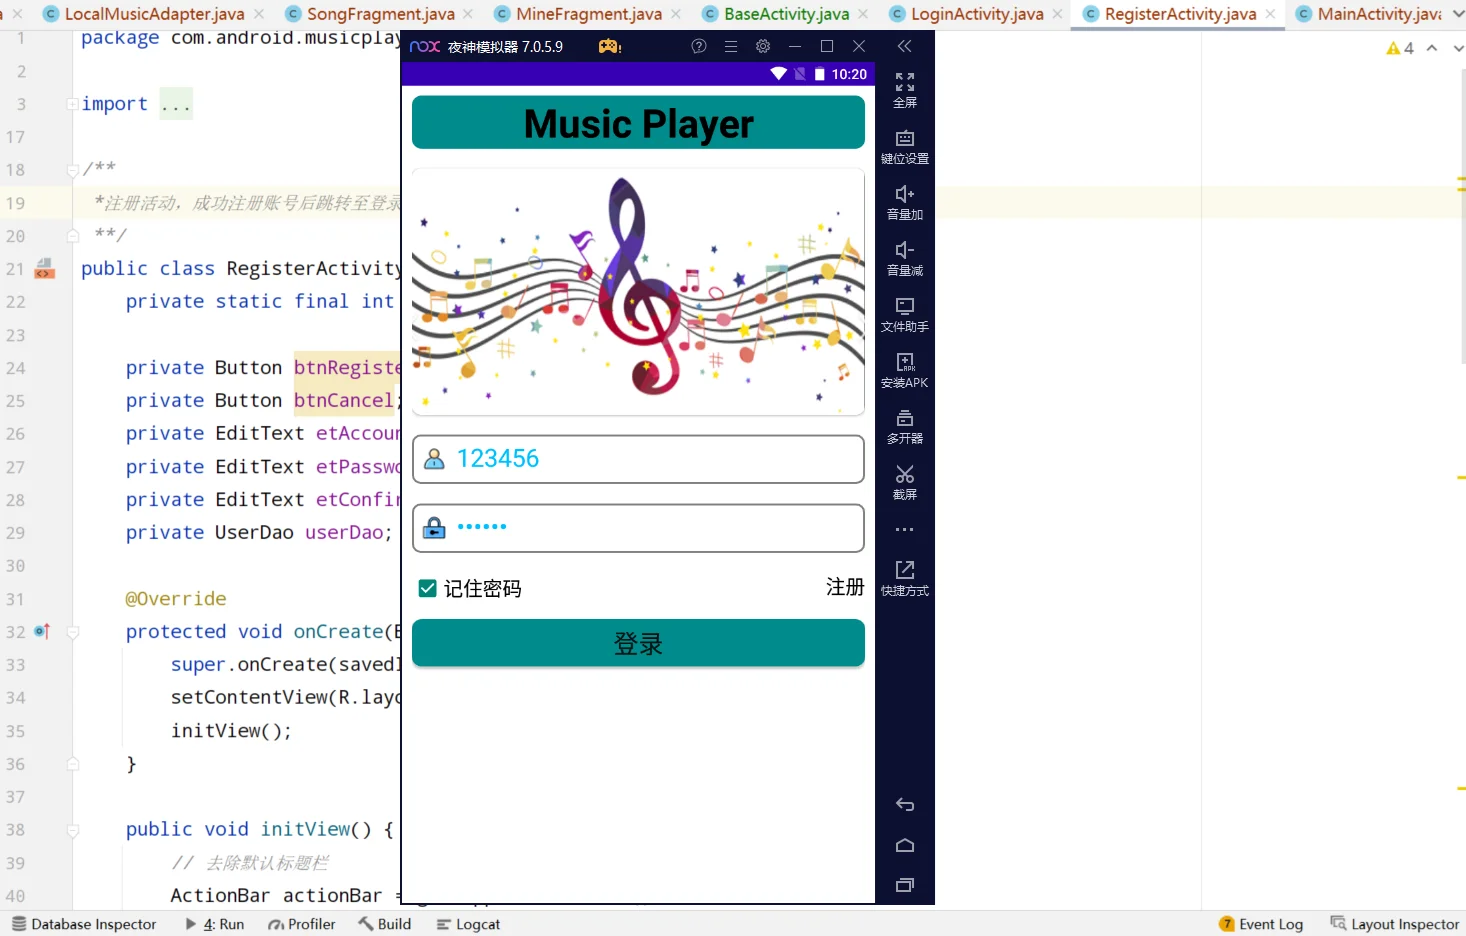This screenshot has width=1466, height=936.
Task: Click the comment fold end marker on line 20
Action: click(72, 236)
